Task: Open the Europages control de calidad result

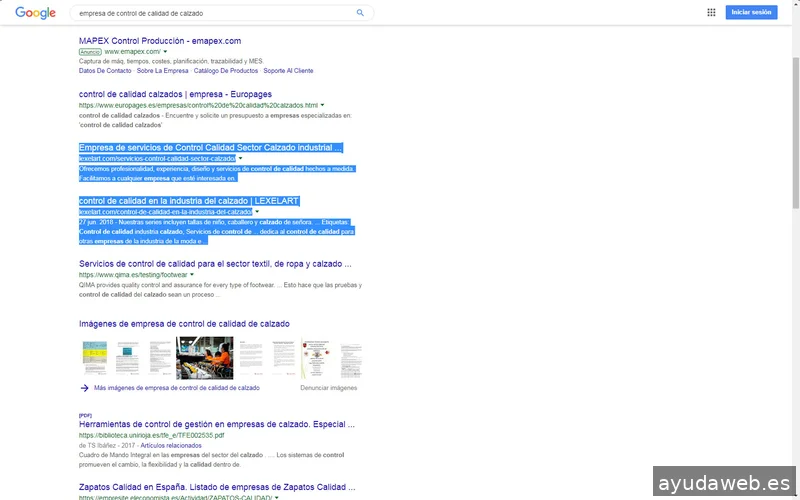Action: pyautogui.click(x=175, y=95)
